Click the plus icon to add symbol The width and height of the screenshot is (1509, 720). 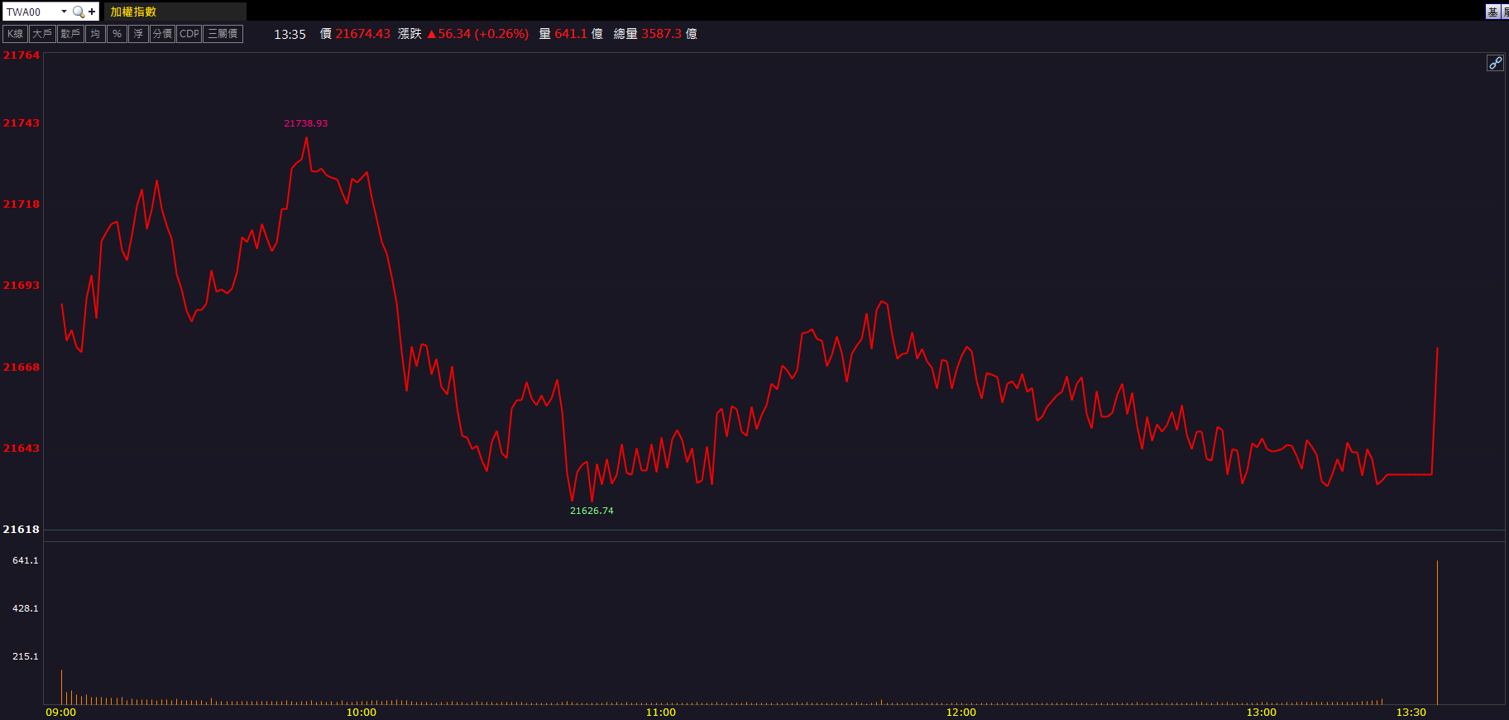pyautogui.click(x=92, y=12)
